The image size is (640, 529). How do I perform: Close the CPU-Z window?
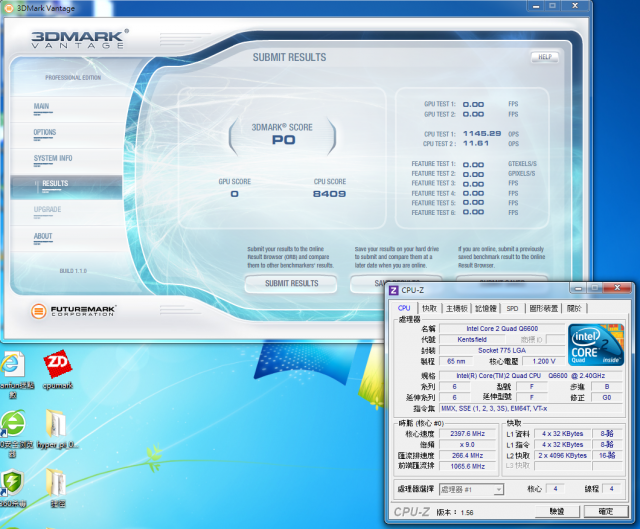pos(617,288)
